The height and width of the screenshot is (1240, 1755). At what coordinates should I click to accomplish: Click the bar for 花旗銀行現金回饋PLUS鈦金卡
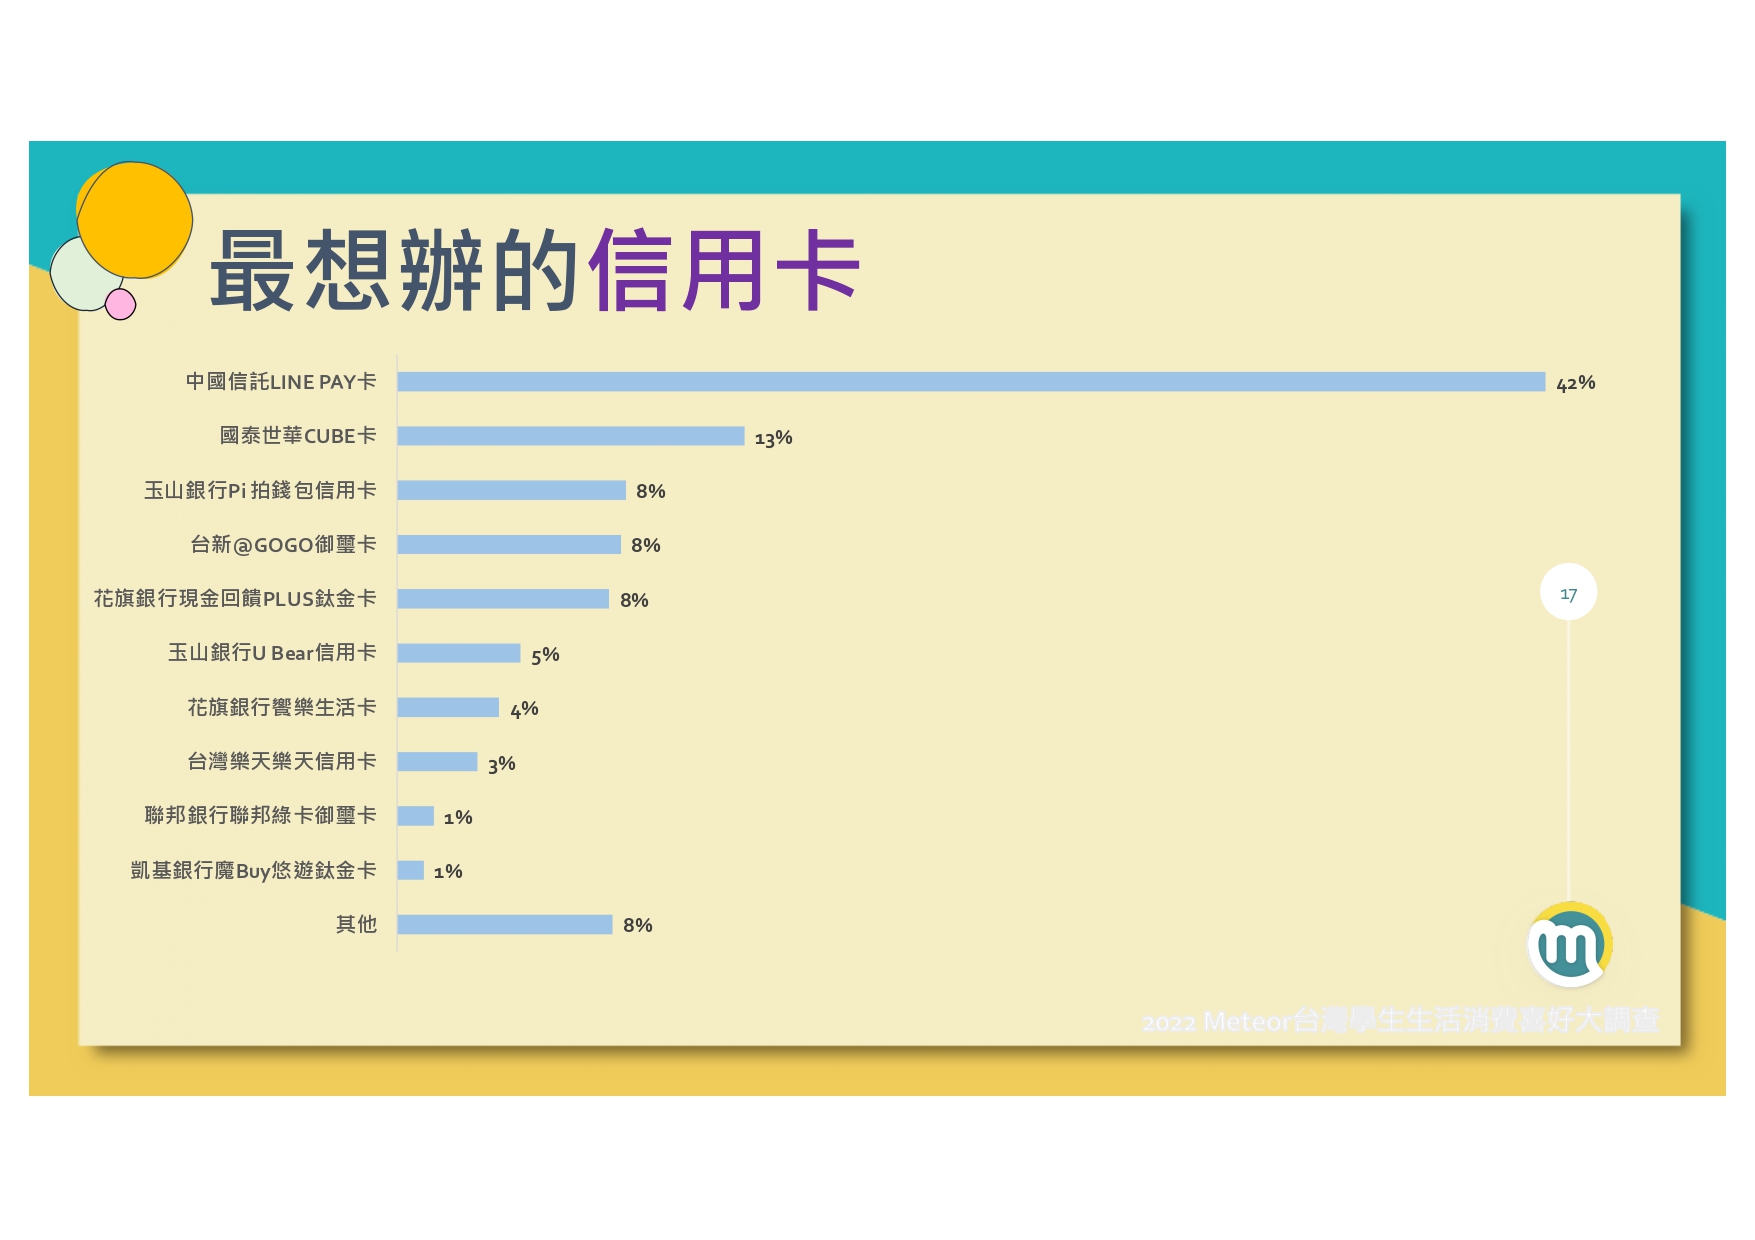pyautogui.click(x=503, y=598)
